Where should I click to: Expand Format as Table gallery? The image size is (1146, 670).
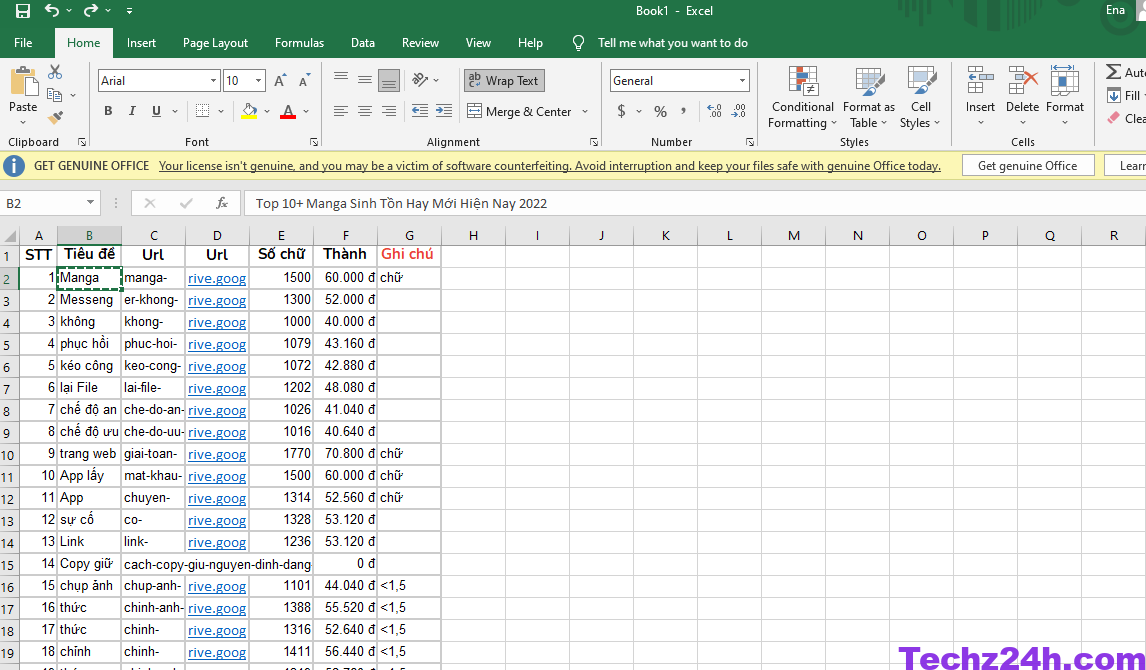pos(868,97)
